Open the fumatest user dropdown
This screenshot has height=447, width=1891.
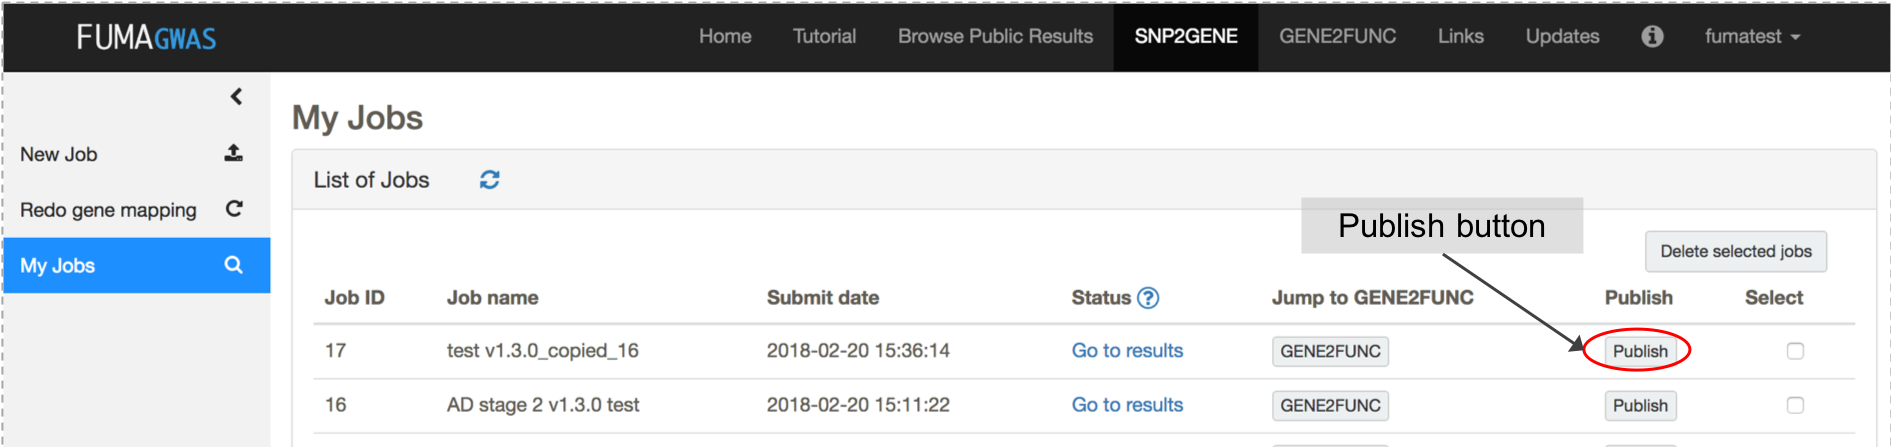point(1752,37)
